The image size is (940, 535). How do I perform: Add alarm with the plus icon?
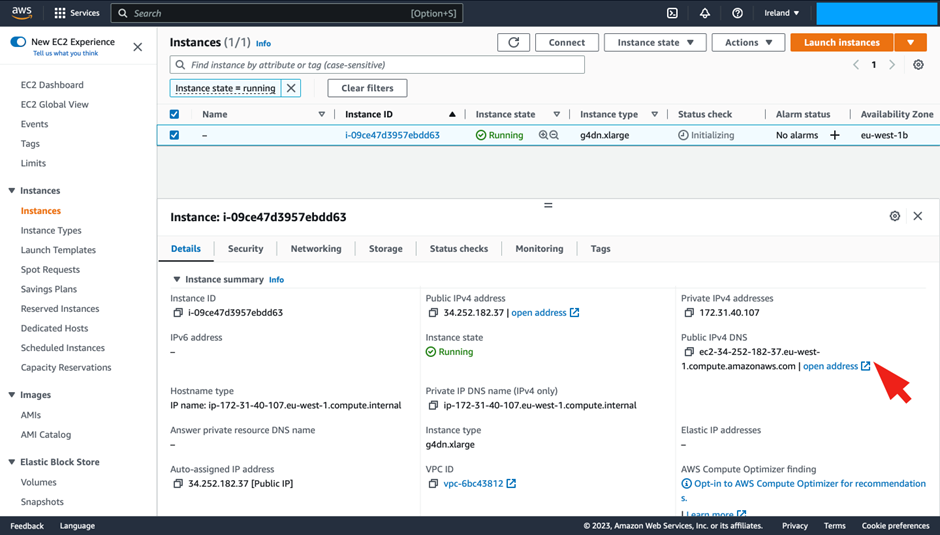pos(834,135)
